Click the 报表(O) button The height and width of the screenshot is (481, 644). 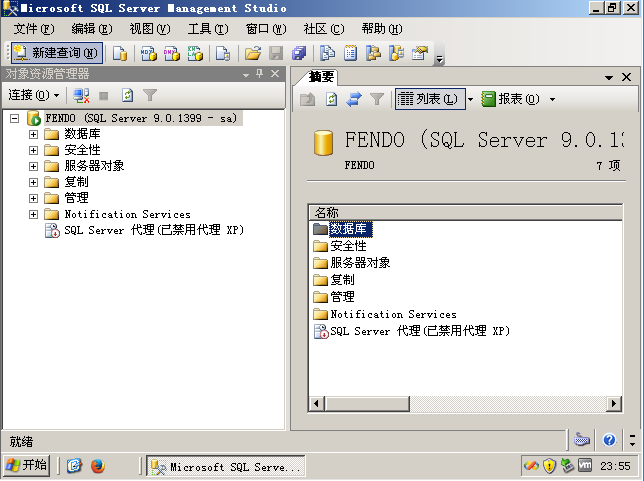[x=511, y=99]
